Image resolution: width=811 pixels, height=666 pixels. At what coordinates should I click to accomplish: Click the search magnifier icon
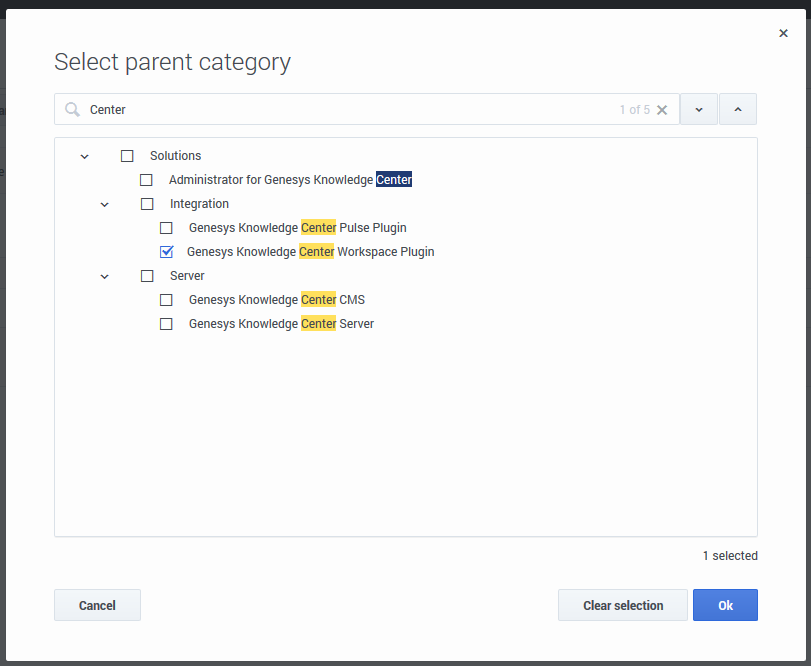coord(72,110)
